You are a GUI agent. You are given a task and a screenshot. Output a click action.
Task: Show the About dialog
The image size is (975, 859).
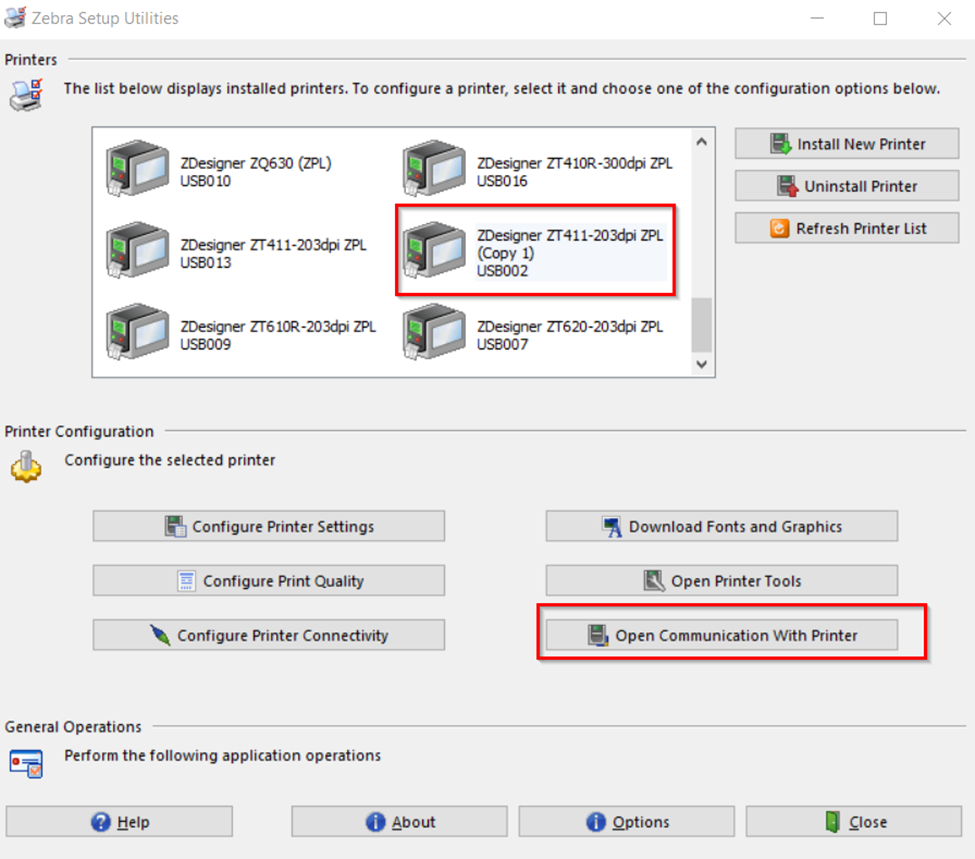coord(401,822)
